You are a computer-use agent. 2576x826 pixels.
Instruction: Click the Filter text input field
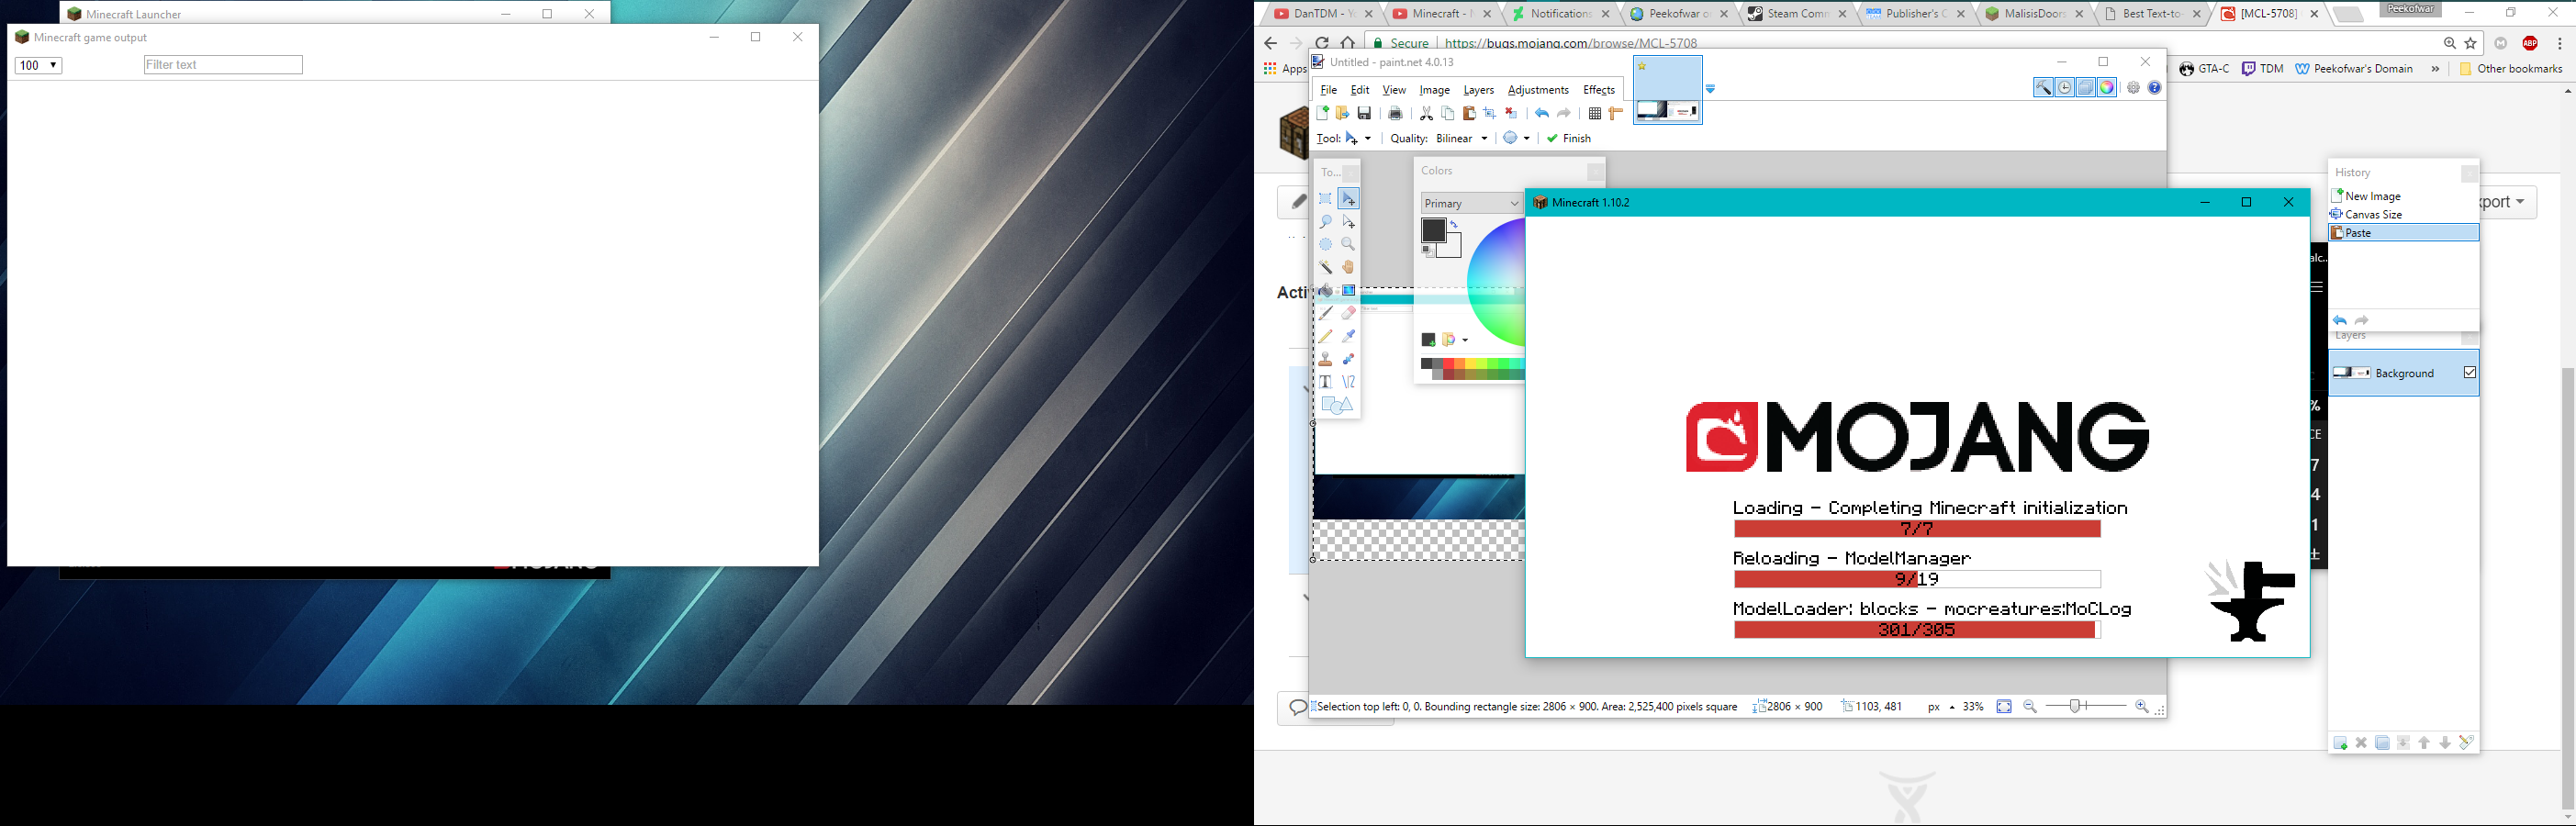tap(223, 65)
